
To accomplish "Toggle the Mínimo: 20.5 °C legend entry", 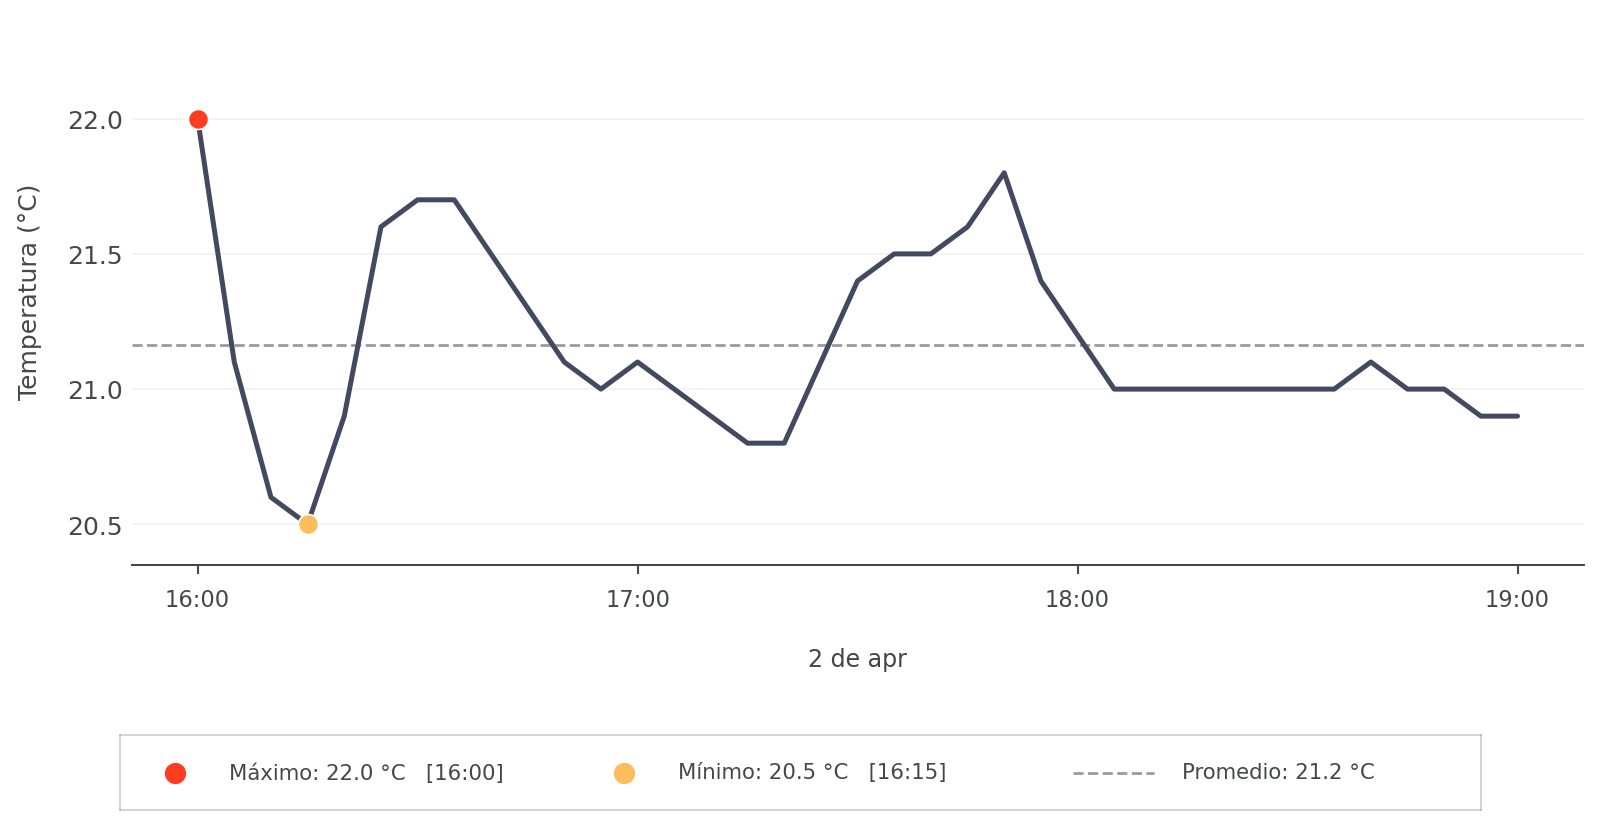I will [811, 772].
